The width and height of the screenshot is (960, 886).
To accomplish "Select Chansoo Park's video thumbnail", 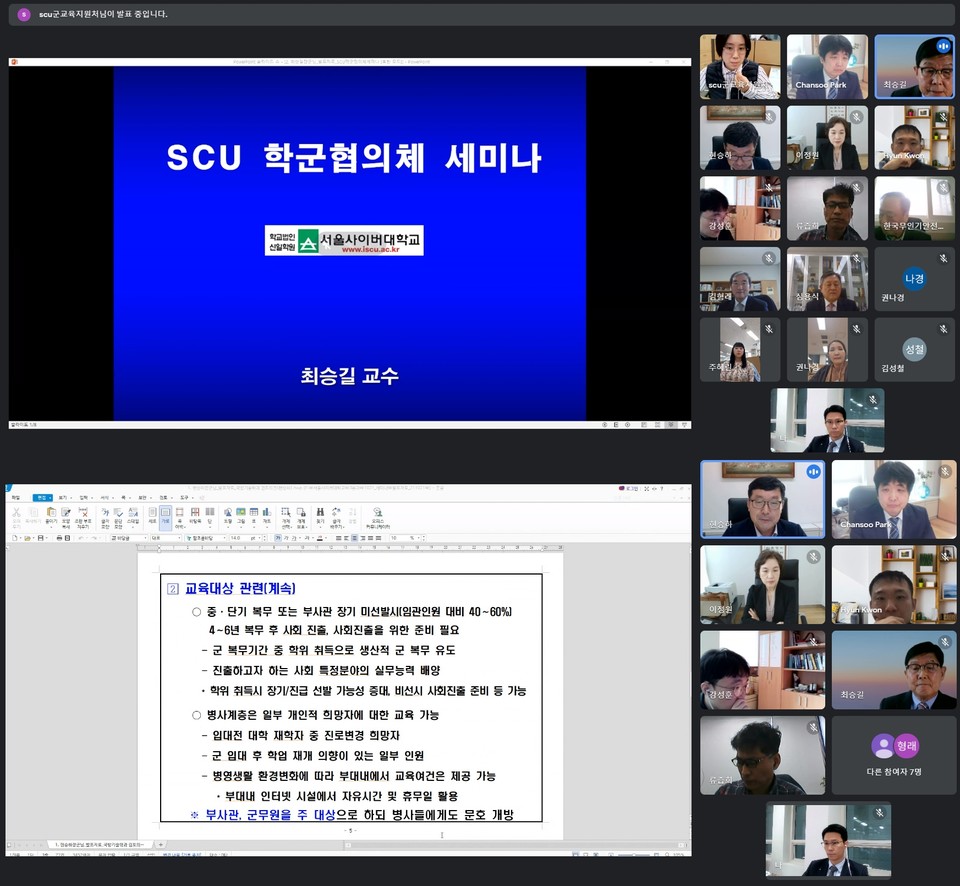I will [892, 499].
